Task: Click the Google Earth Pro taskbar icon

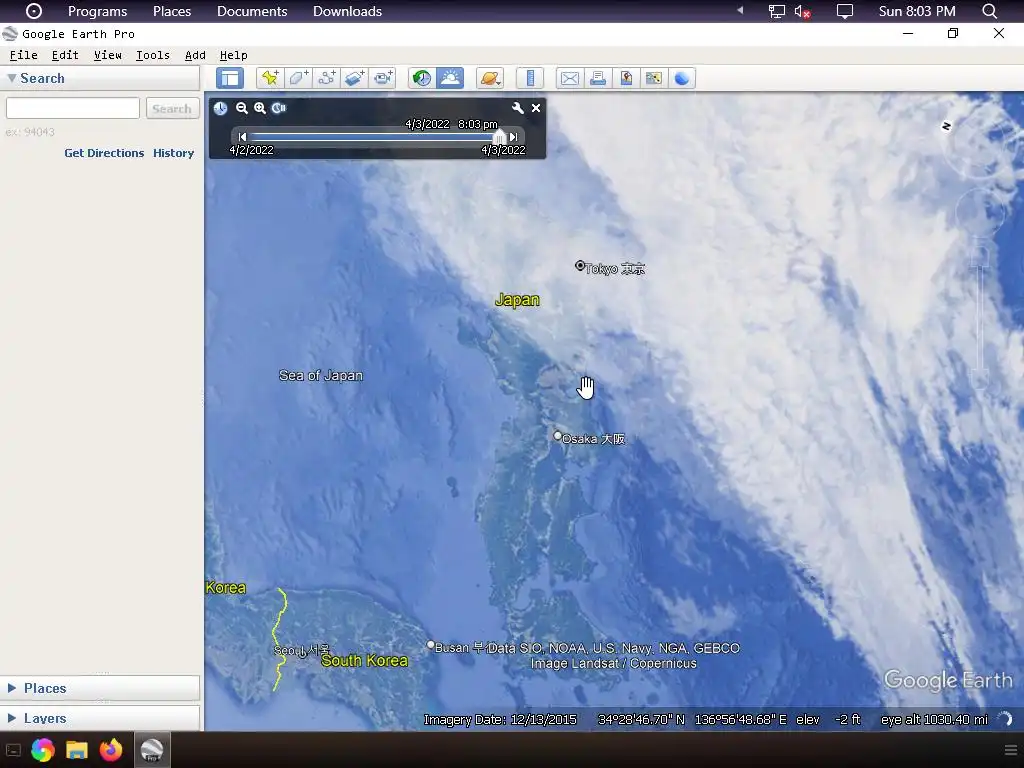Action: coord(152,750)
